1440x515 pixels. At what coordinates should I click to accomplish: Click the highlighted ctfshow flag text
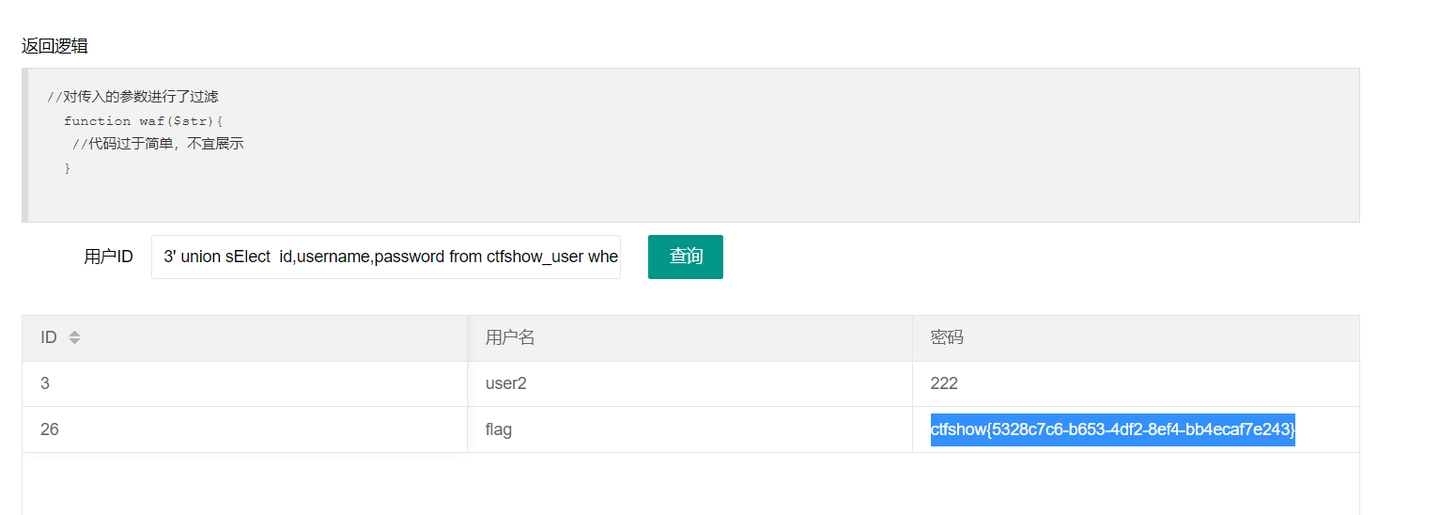pyautogui.click(x=1112, y=429)
